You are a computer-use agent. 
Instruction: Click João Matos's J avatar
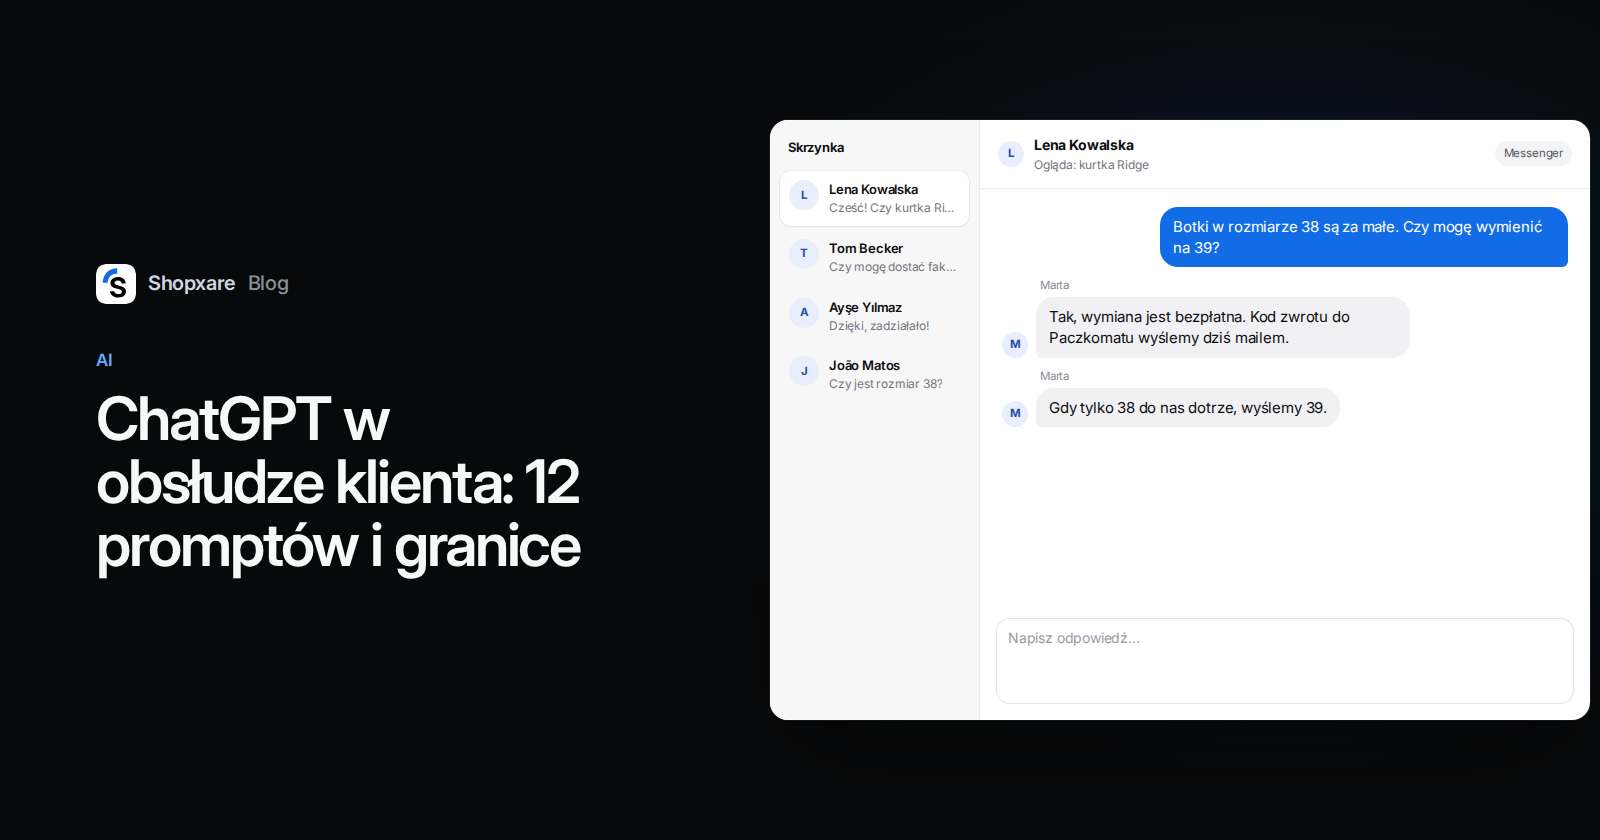804,371
